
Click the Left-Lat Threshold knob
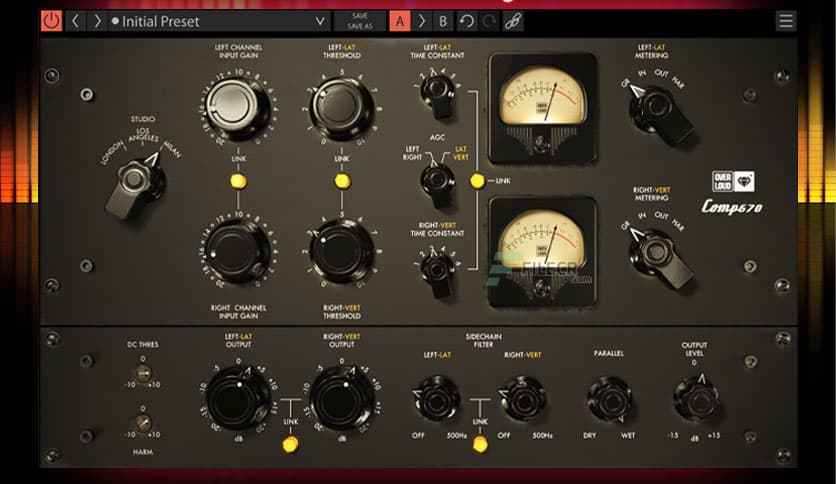click(x=341, y=107)
